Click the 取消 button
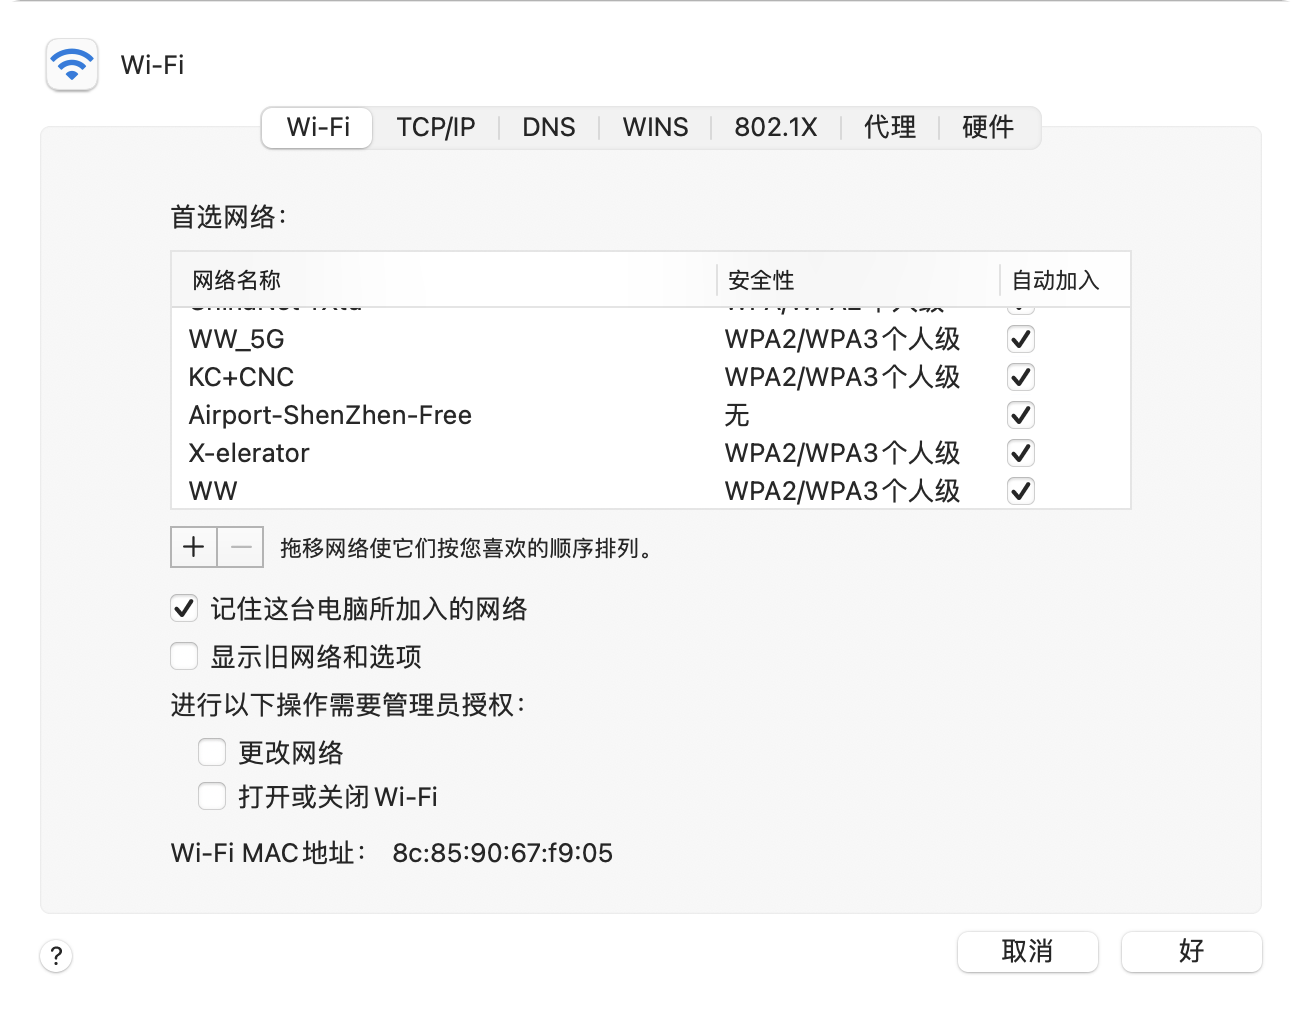The image size is (1302, 1012). click(1028, 951)
